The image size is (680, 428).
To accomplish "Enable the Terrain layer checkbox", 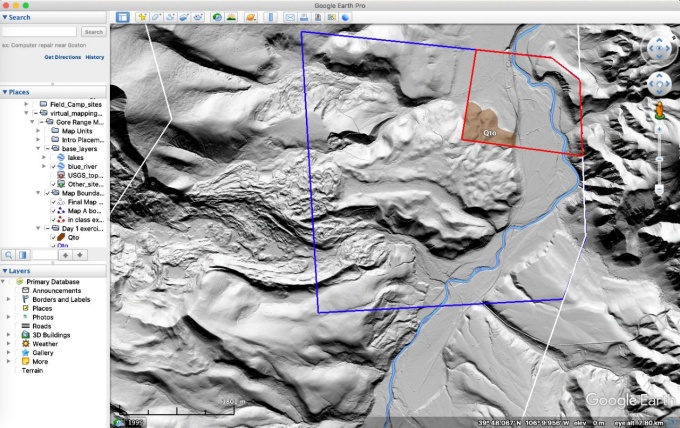I will 15,370.
